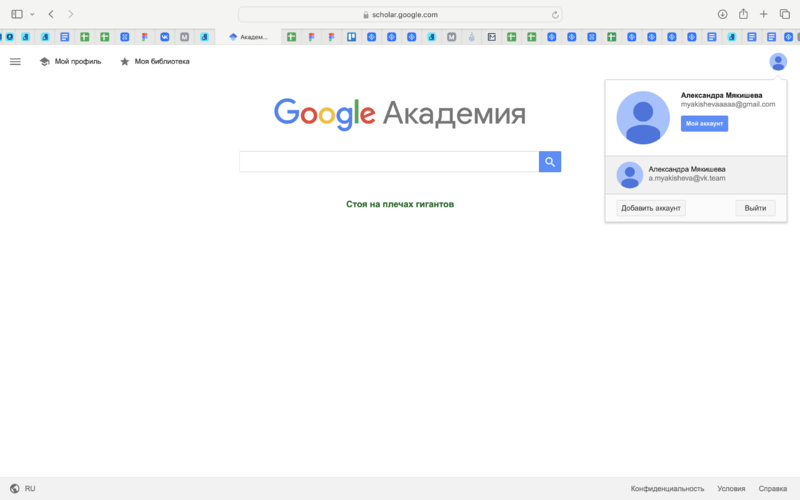Focus the scholar.google.com address bar
The height and width of the screenshot is (500, 800).
pos(400,14)
